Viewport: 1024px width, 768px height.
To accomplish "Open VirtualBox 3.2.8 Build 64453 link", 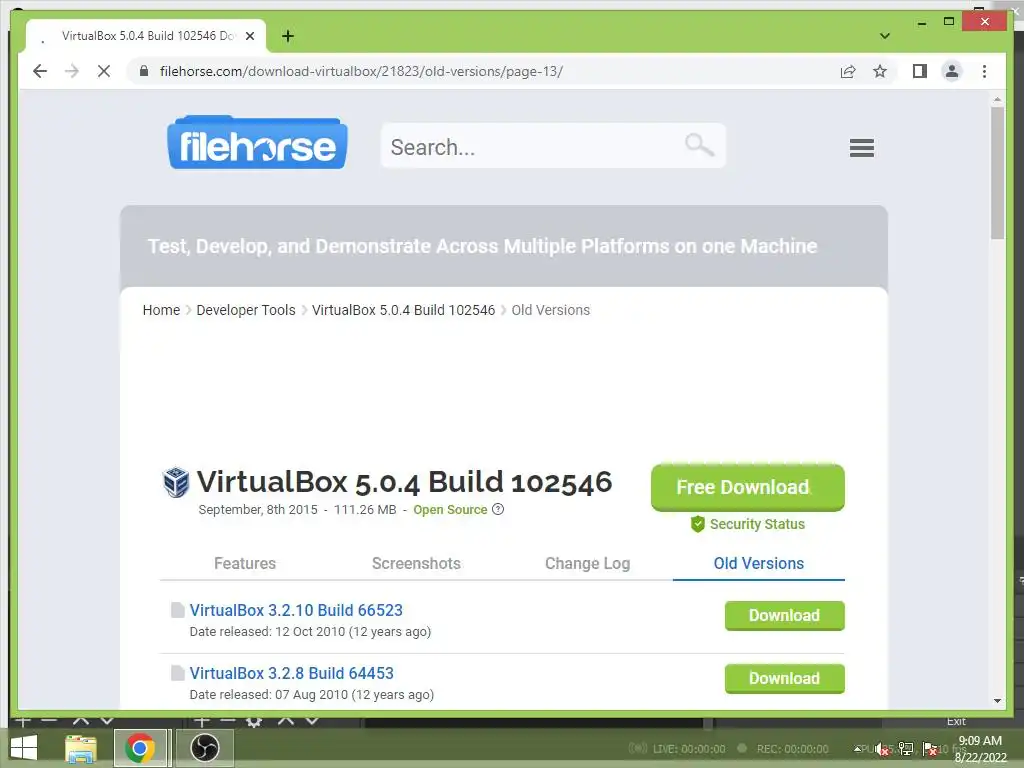I will click(291, 673).
